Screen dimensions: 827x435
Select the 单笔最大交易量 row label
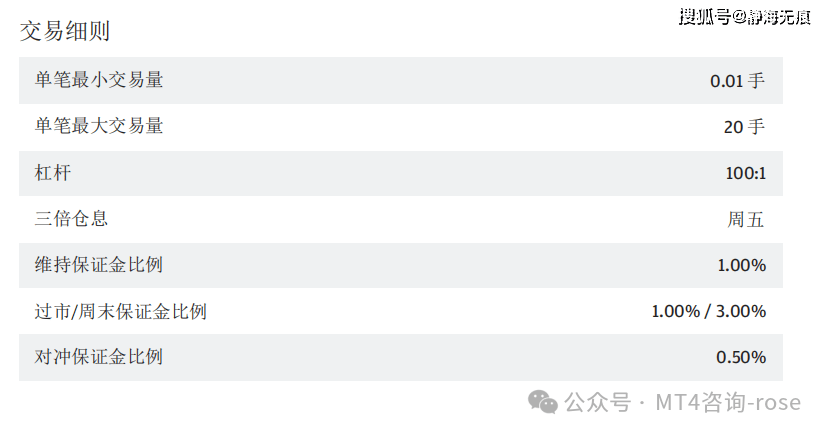[x=99, y=126]
